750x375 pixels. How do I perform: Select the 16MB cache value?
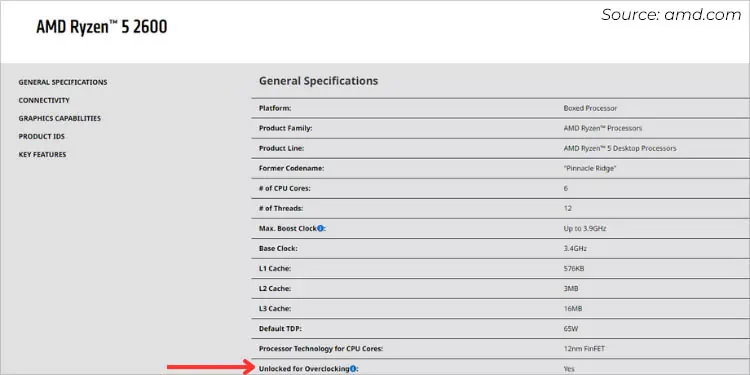click(x=573, y=309)
